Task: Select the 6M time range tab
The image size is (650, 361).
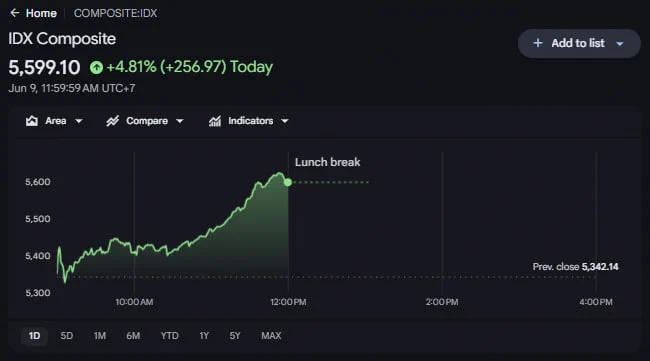Action: (x=133, y=336)
